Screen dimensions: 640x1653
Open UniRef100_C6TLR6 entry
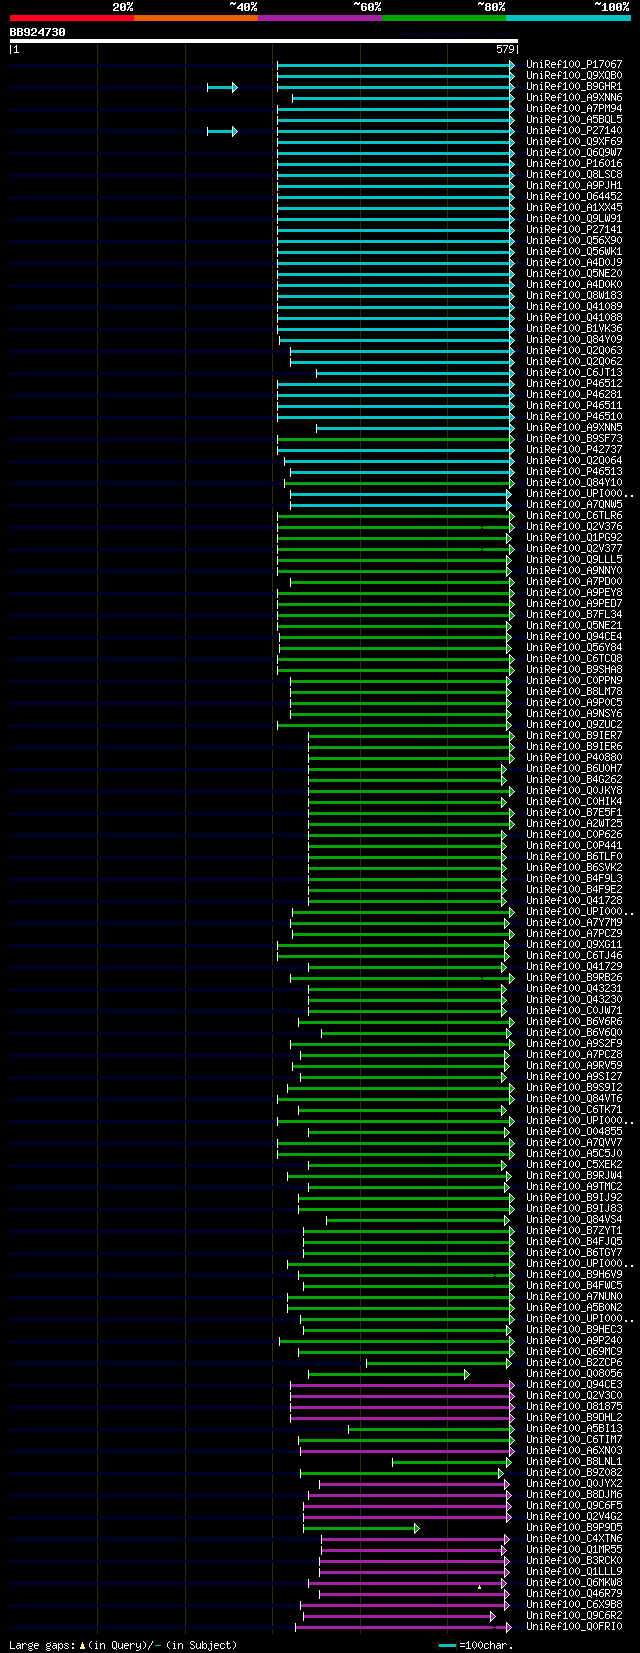click(574, 516)
